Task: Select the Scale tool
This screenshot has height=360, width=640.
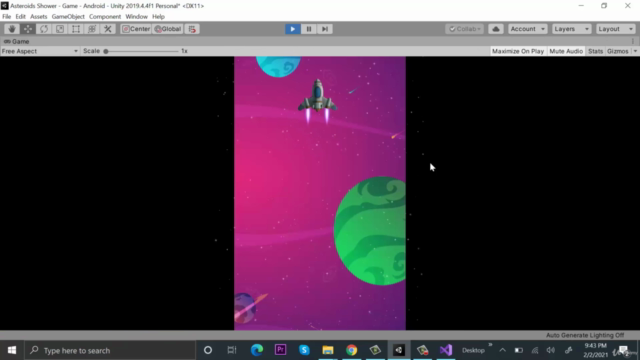Action: 60,29
